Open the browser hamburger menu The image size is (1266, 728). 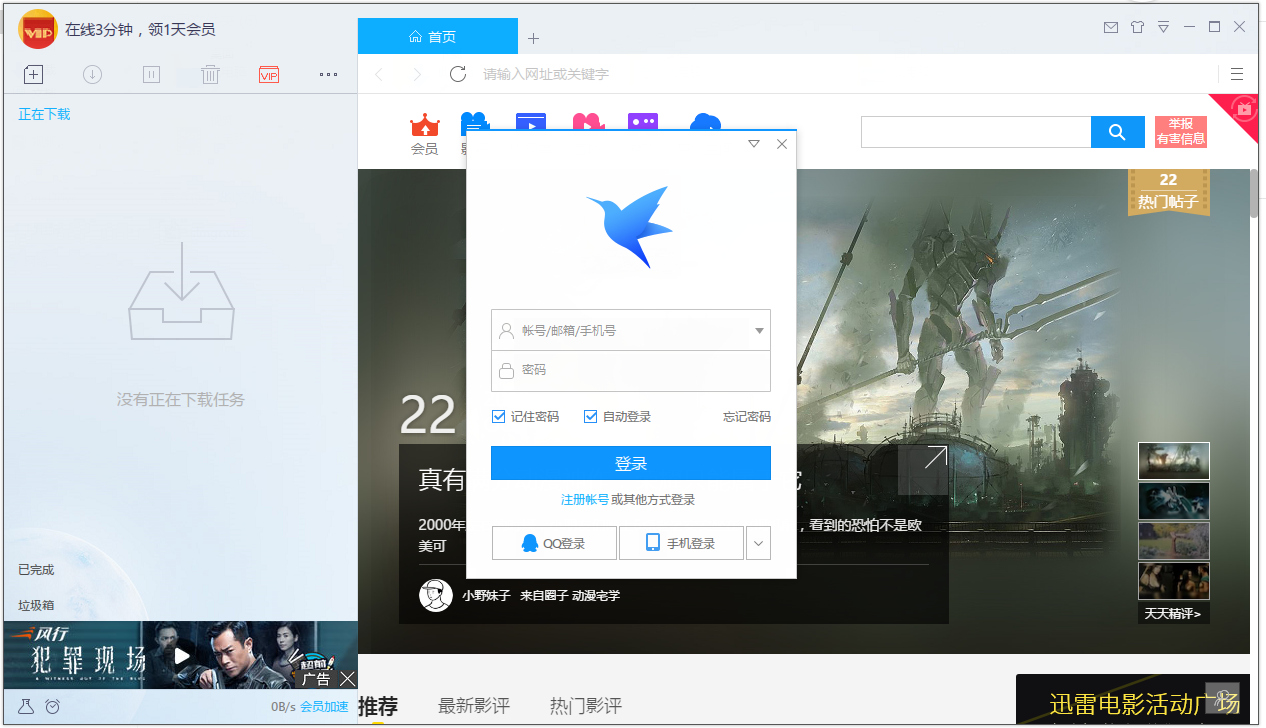tap(1237, 73)
